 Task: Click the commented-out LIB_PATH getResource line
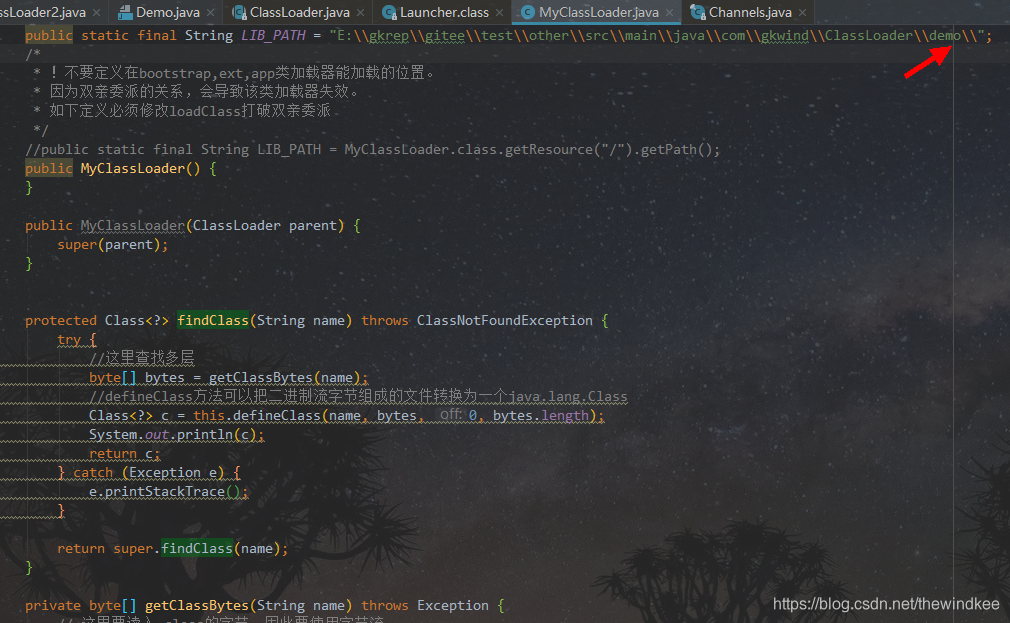click(372, 149)
